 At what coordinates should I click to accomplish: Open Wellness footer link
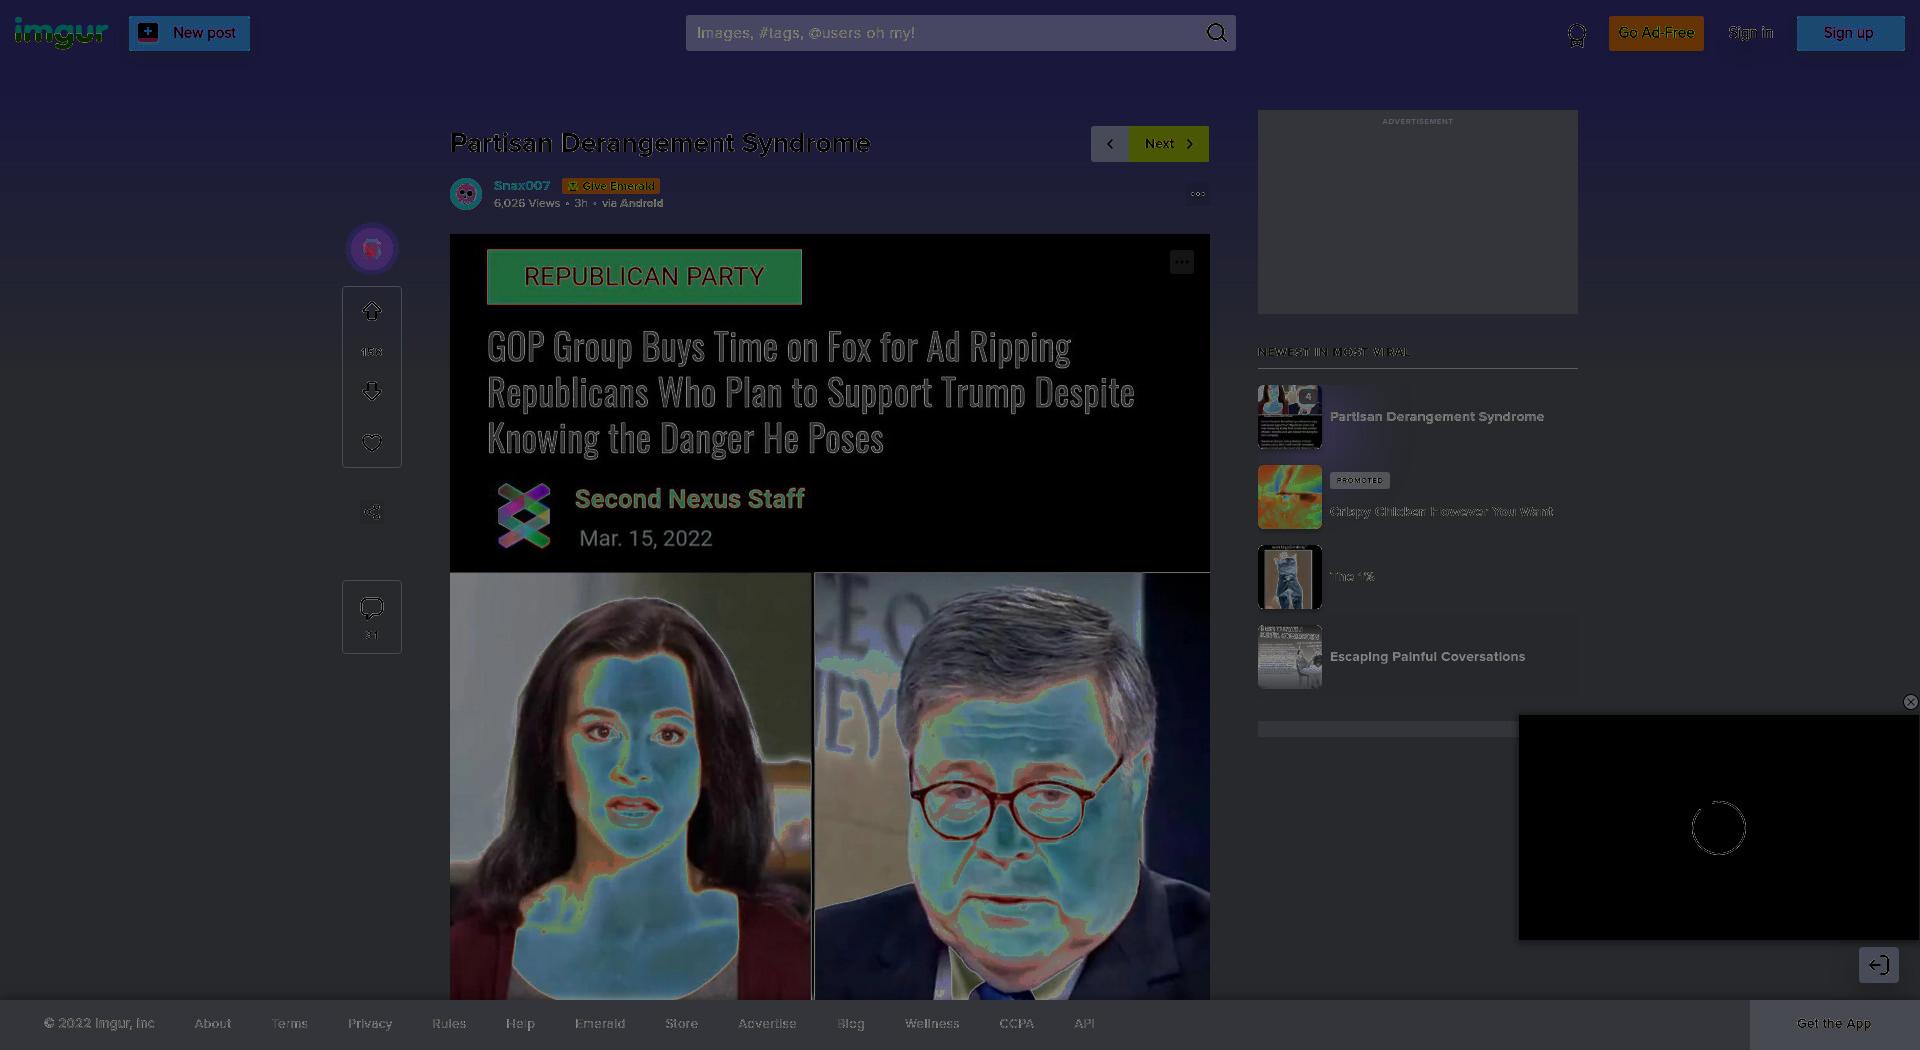click(932, 1024)
